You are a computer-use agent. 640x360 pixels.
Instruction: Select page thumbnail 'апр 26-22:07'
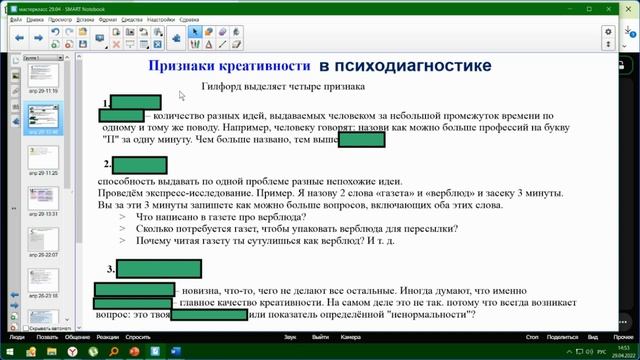tap(43, 239)
